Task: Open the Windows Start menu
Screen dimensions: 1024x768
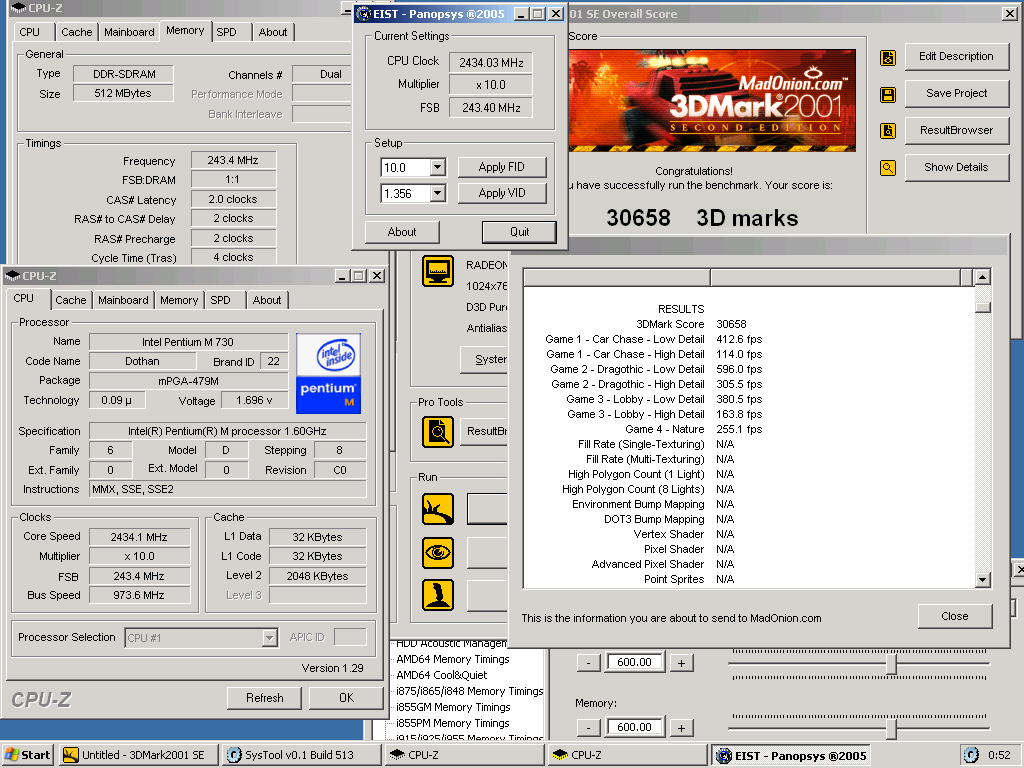Action: coord(27,755)
